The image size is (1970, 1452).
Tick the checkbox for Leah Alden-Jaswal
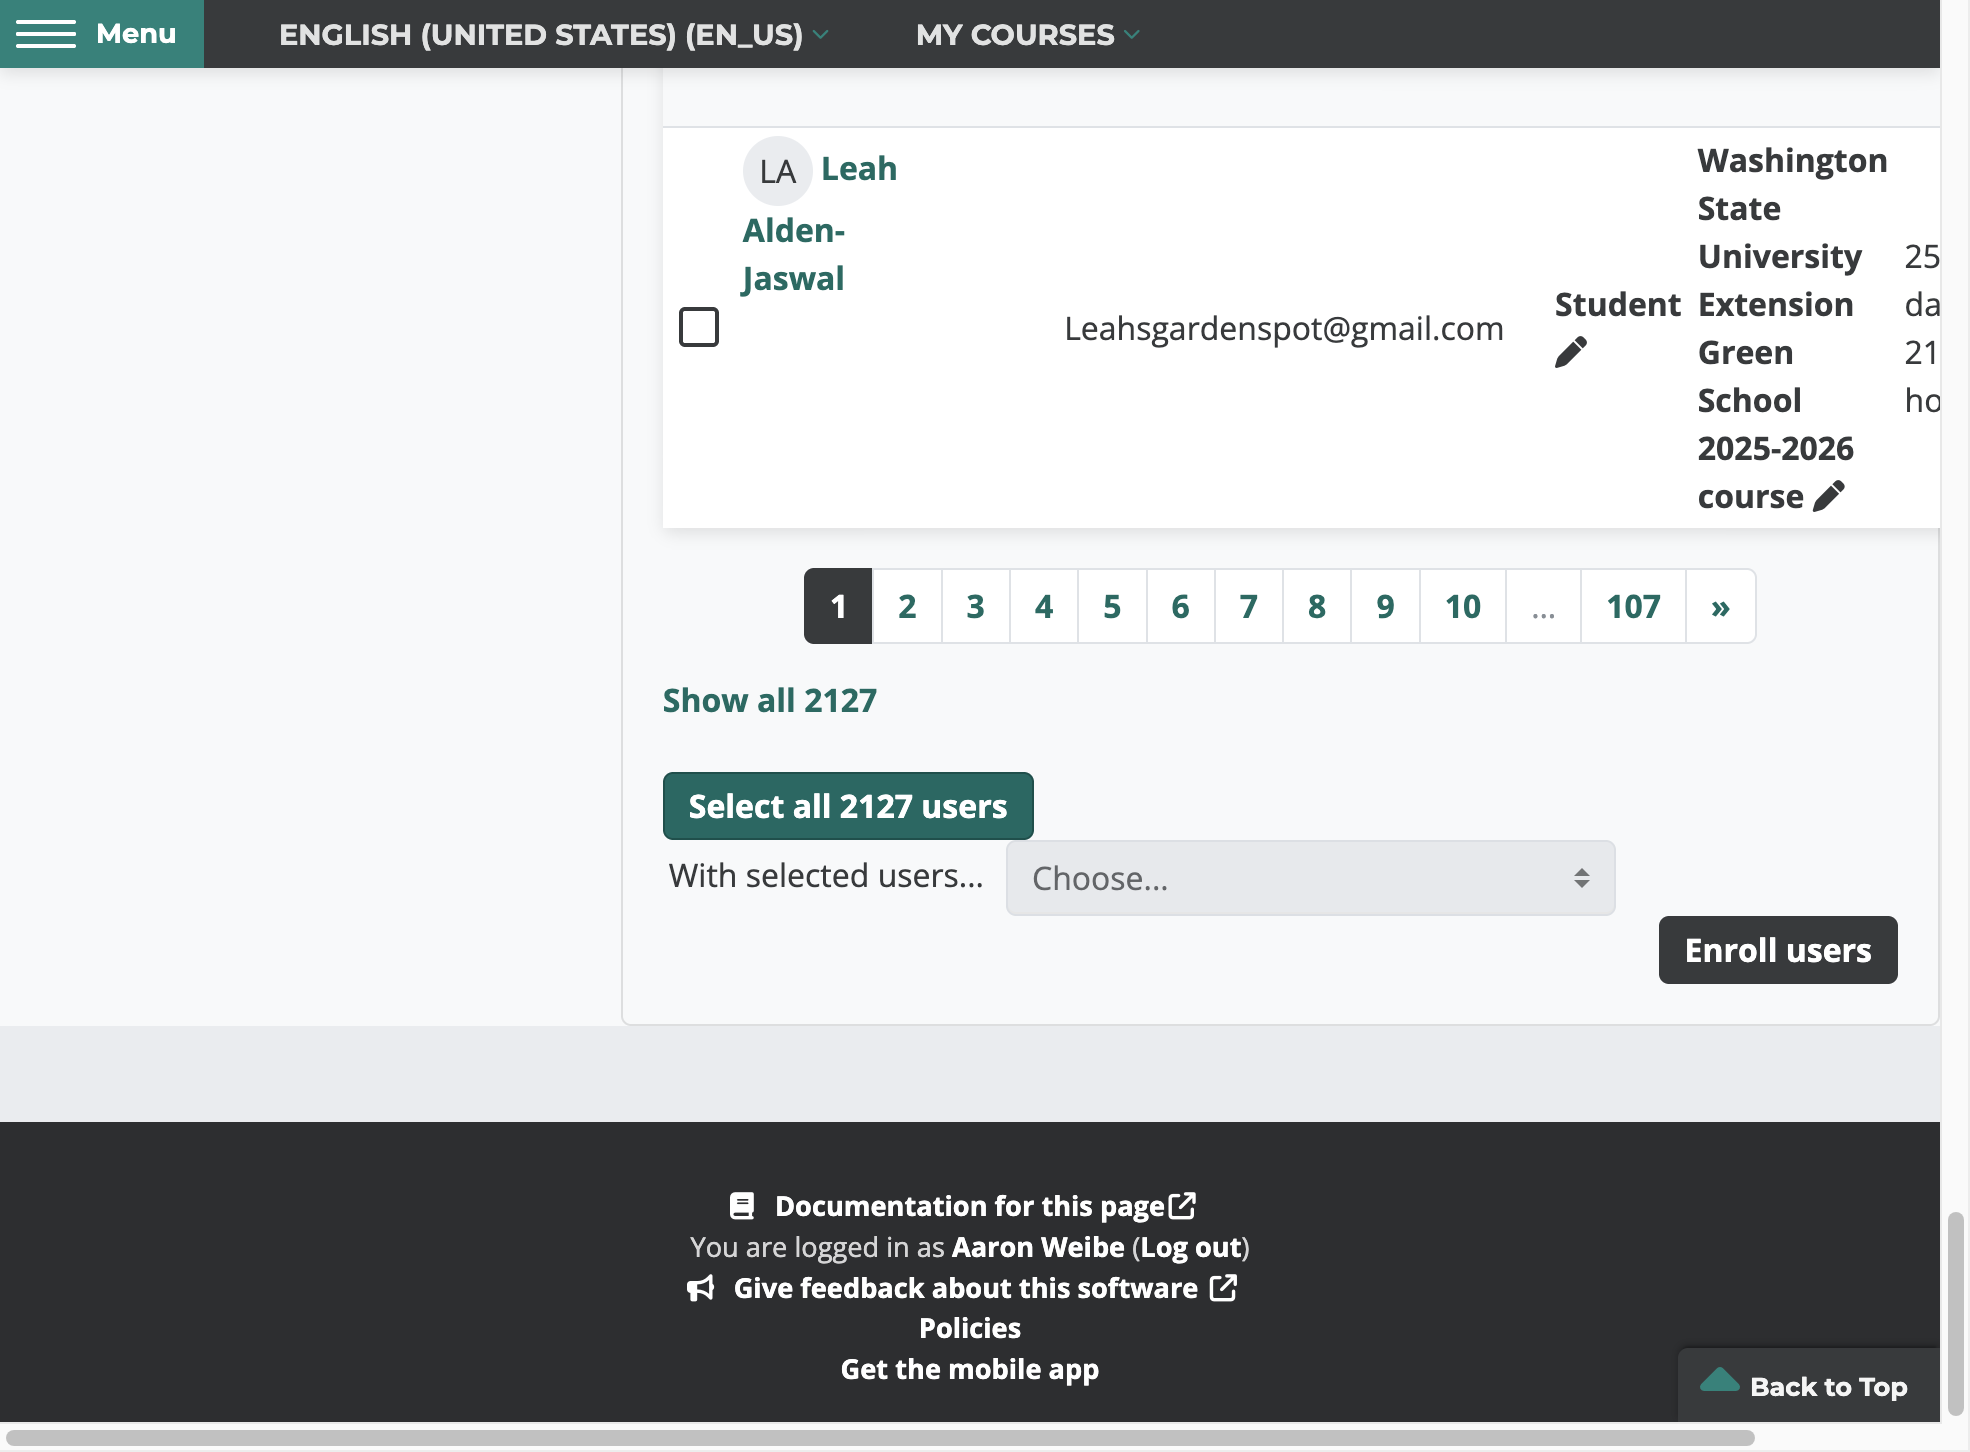point(699,327)
